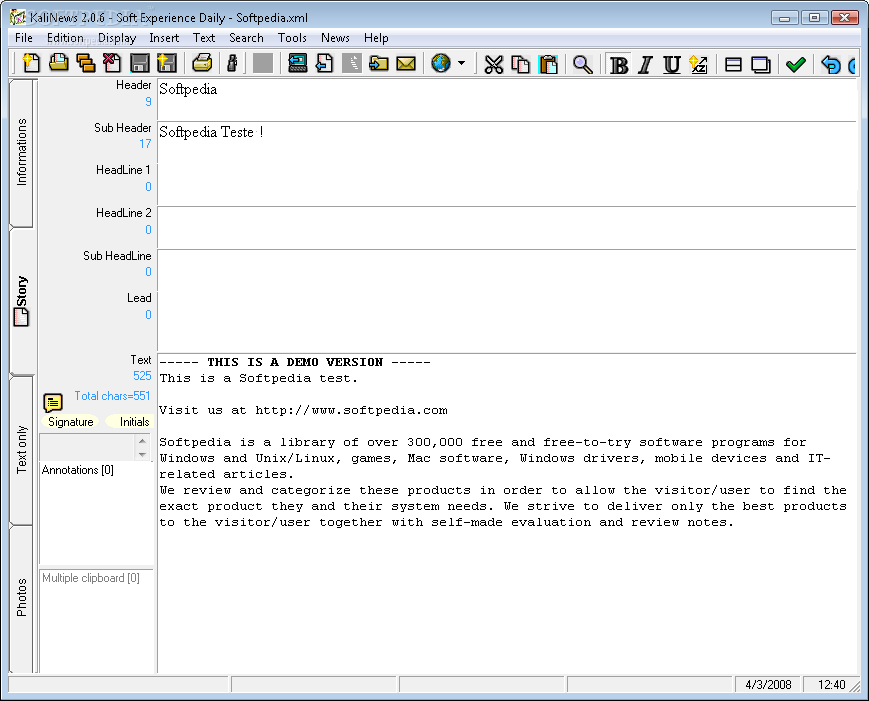Screen dimensions: 869x701
Task: Click the cascading windows icon
Action: pyautogui.click(x=761, y=64)
